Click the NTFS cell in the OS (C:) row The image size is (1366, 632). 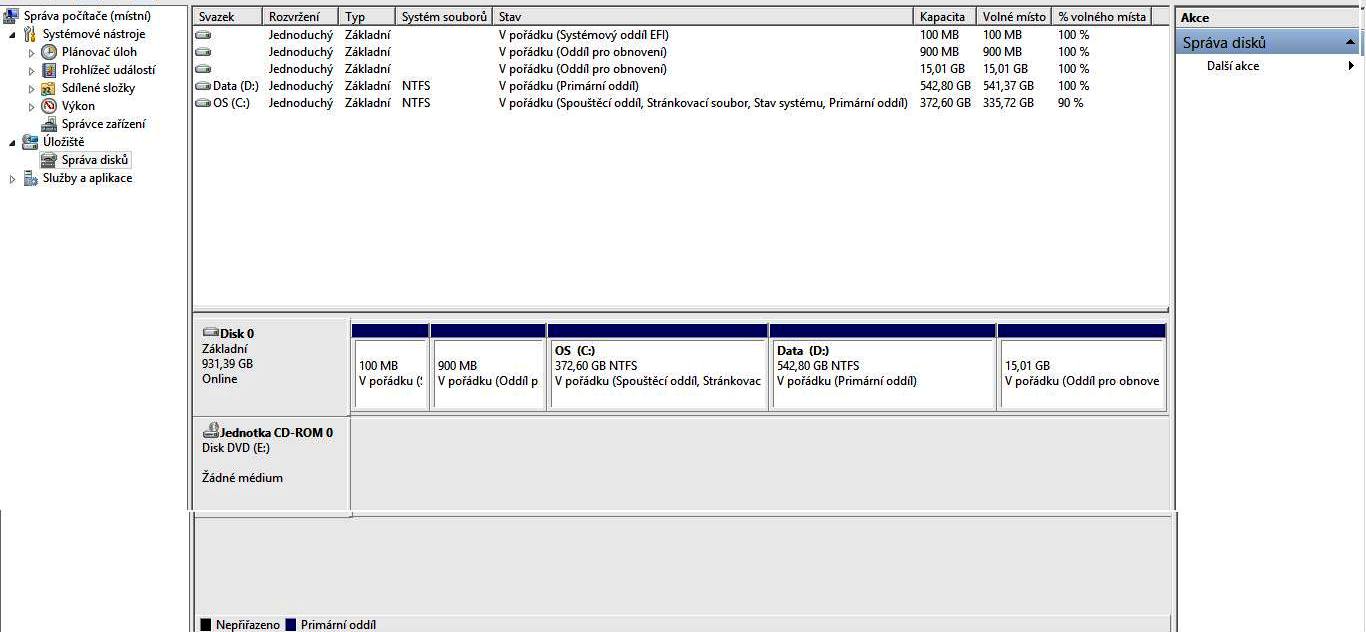416,103
